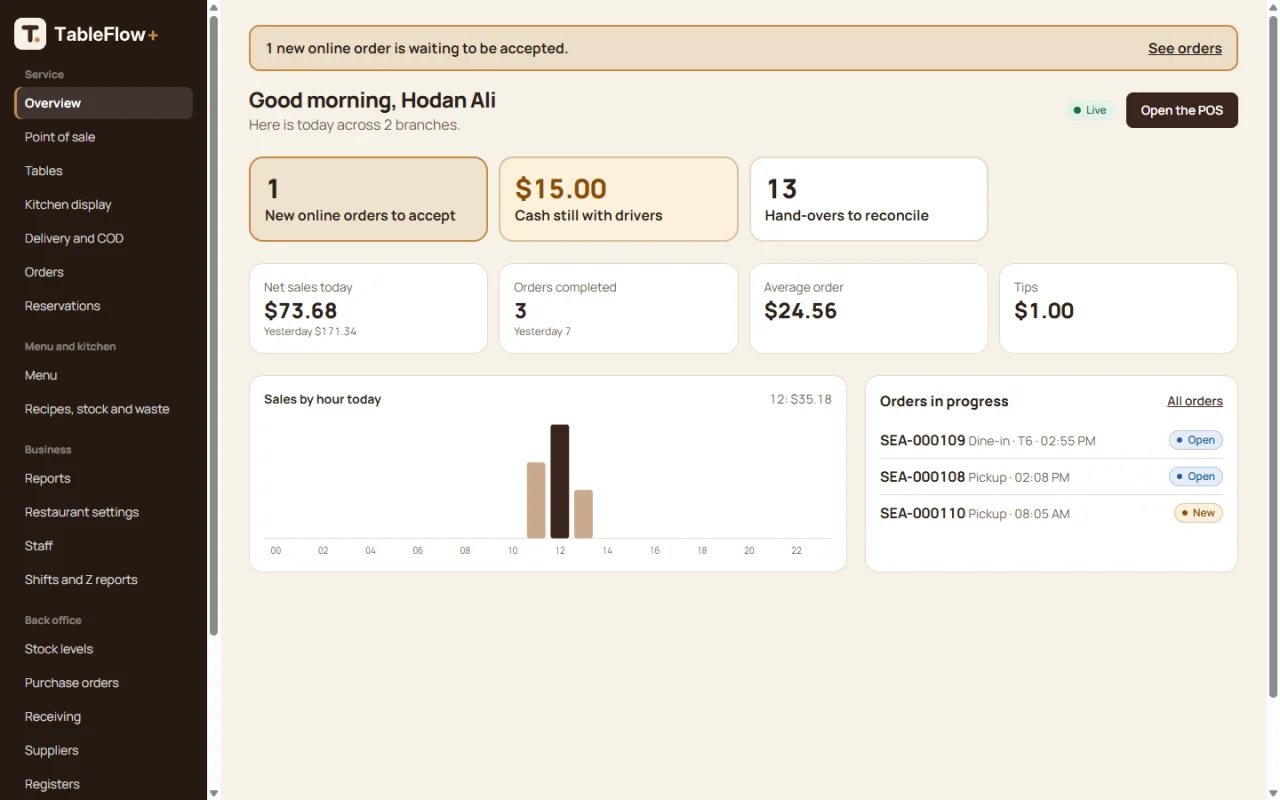Click the TableFlow logo icon
The height and width of the screenshot is (800, 1280).
click(x=30, y=34)
